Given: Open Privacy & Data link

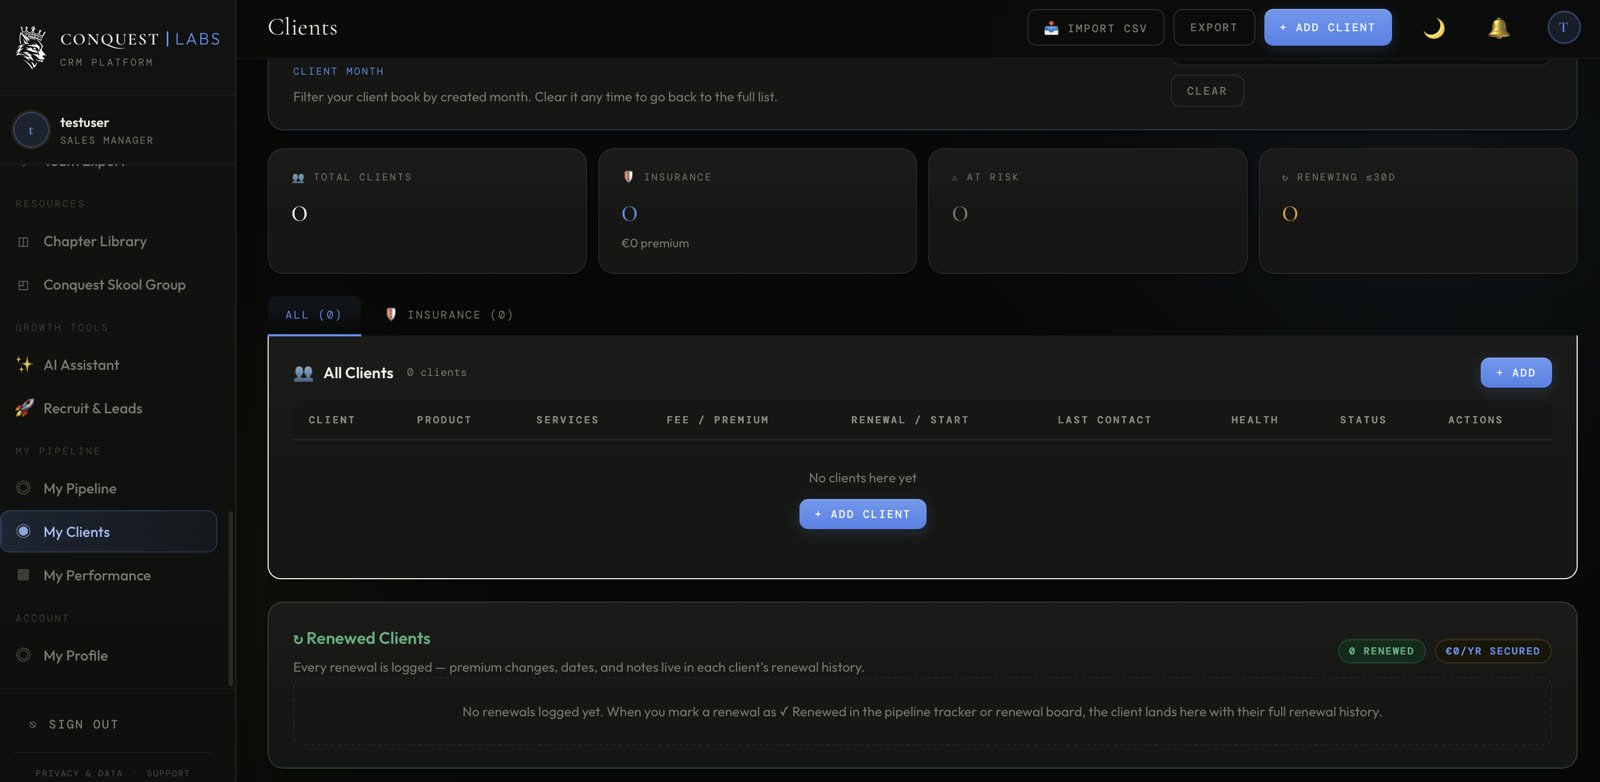Looking at the screenshot, I should (x=79, y=773).
